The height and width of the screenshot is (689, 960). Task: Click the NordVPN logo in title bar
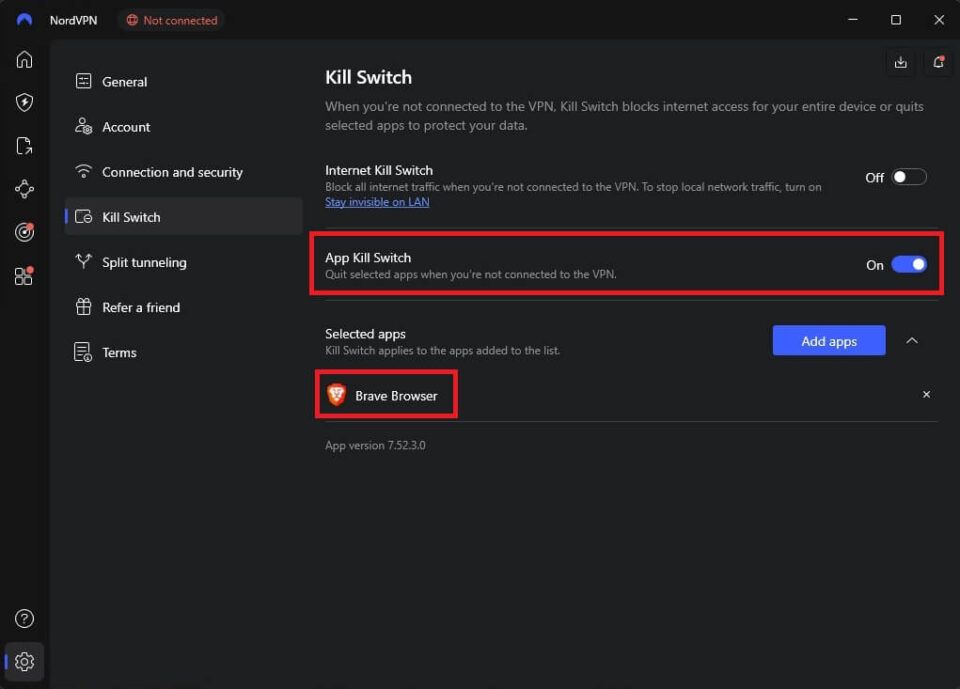24,20
